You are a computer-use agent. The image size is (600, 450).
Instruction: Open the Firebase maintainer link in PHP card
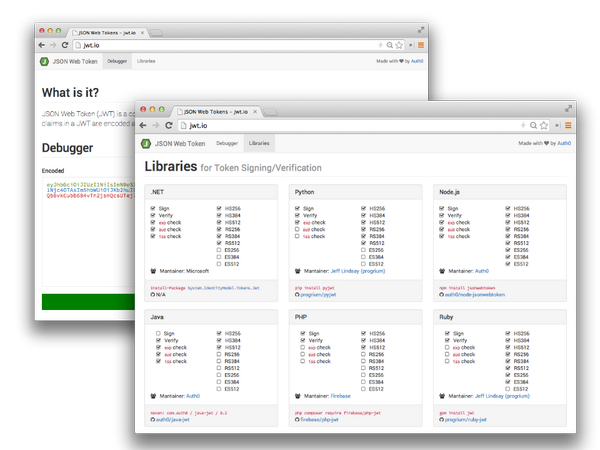coord(340,396)
